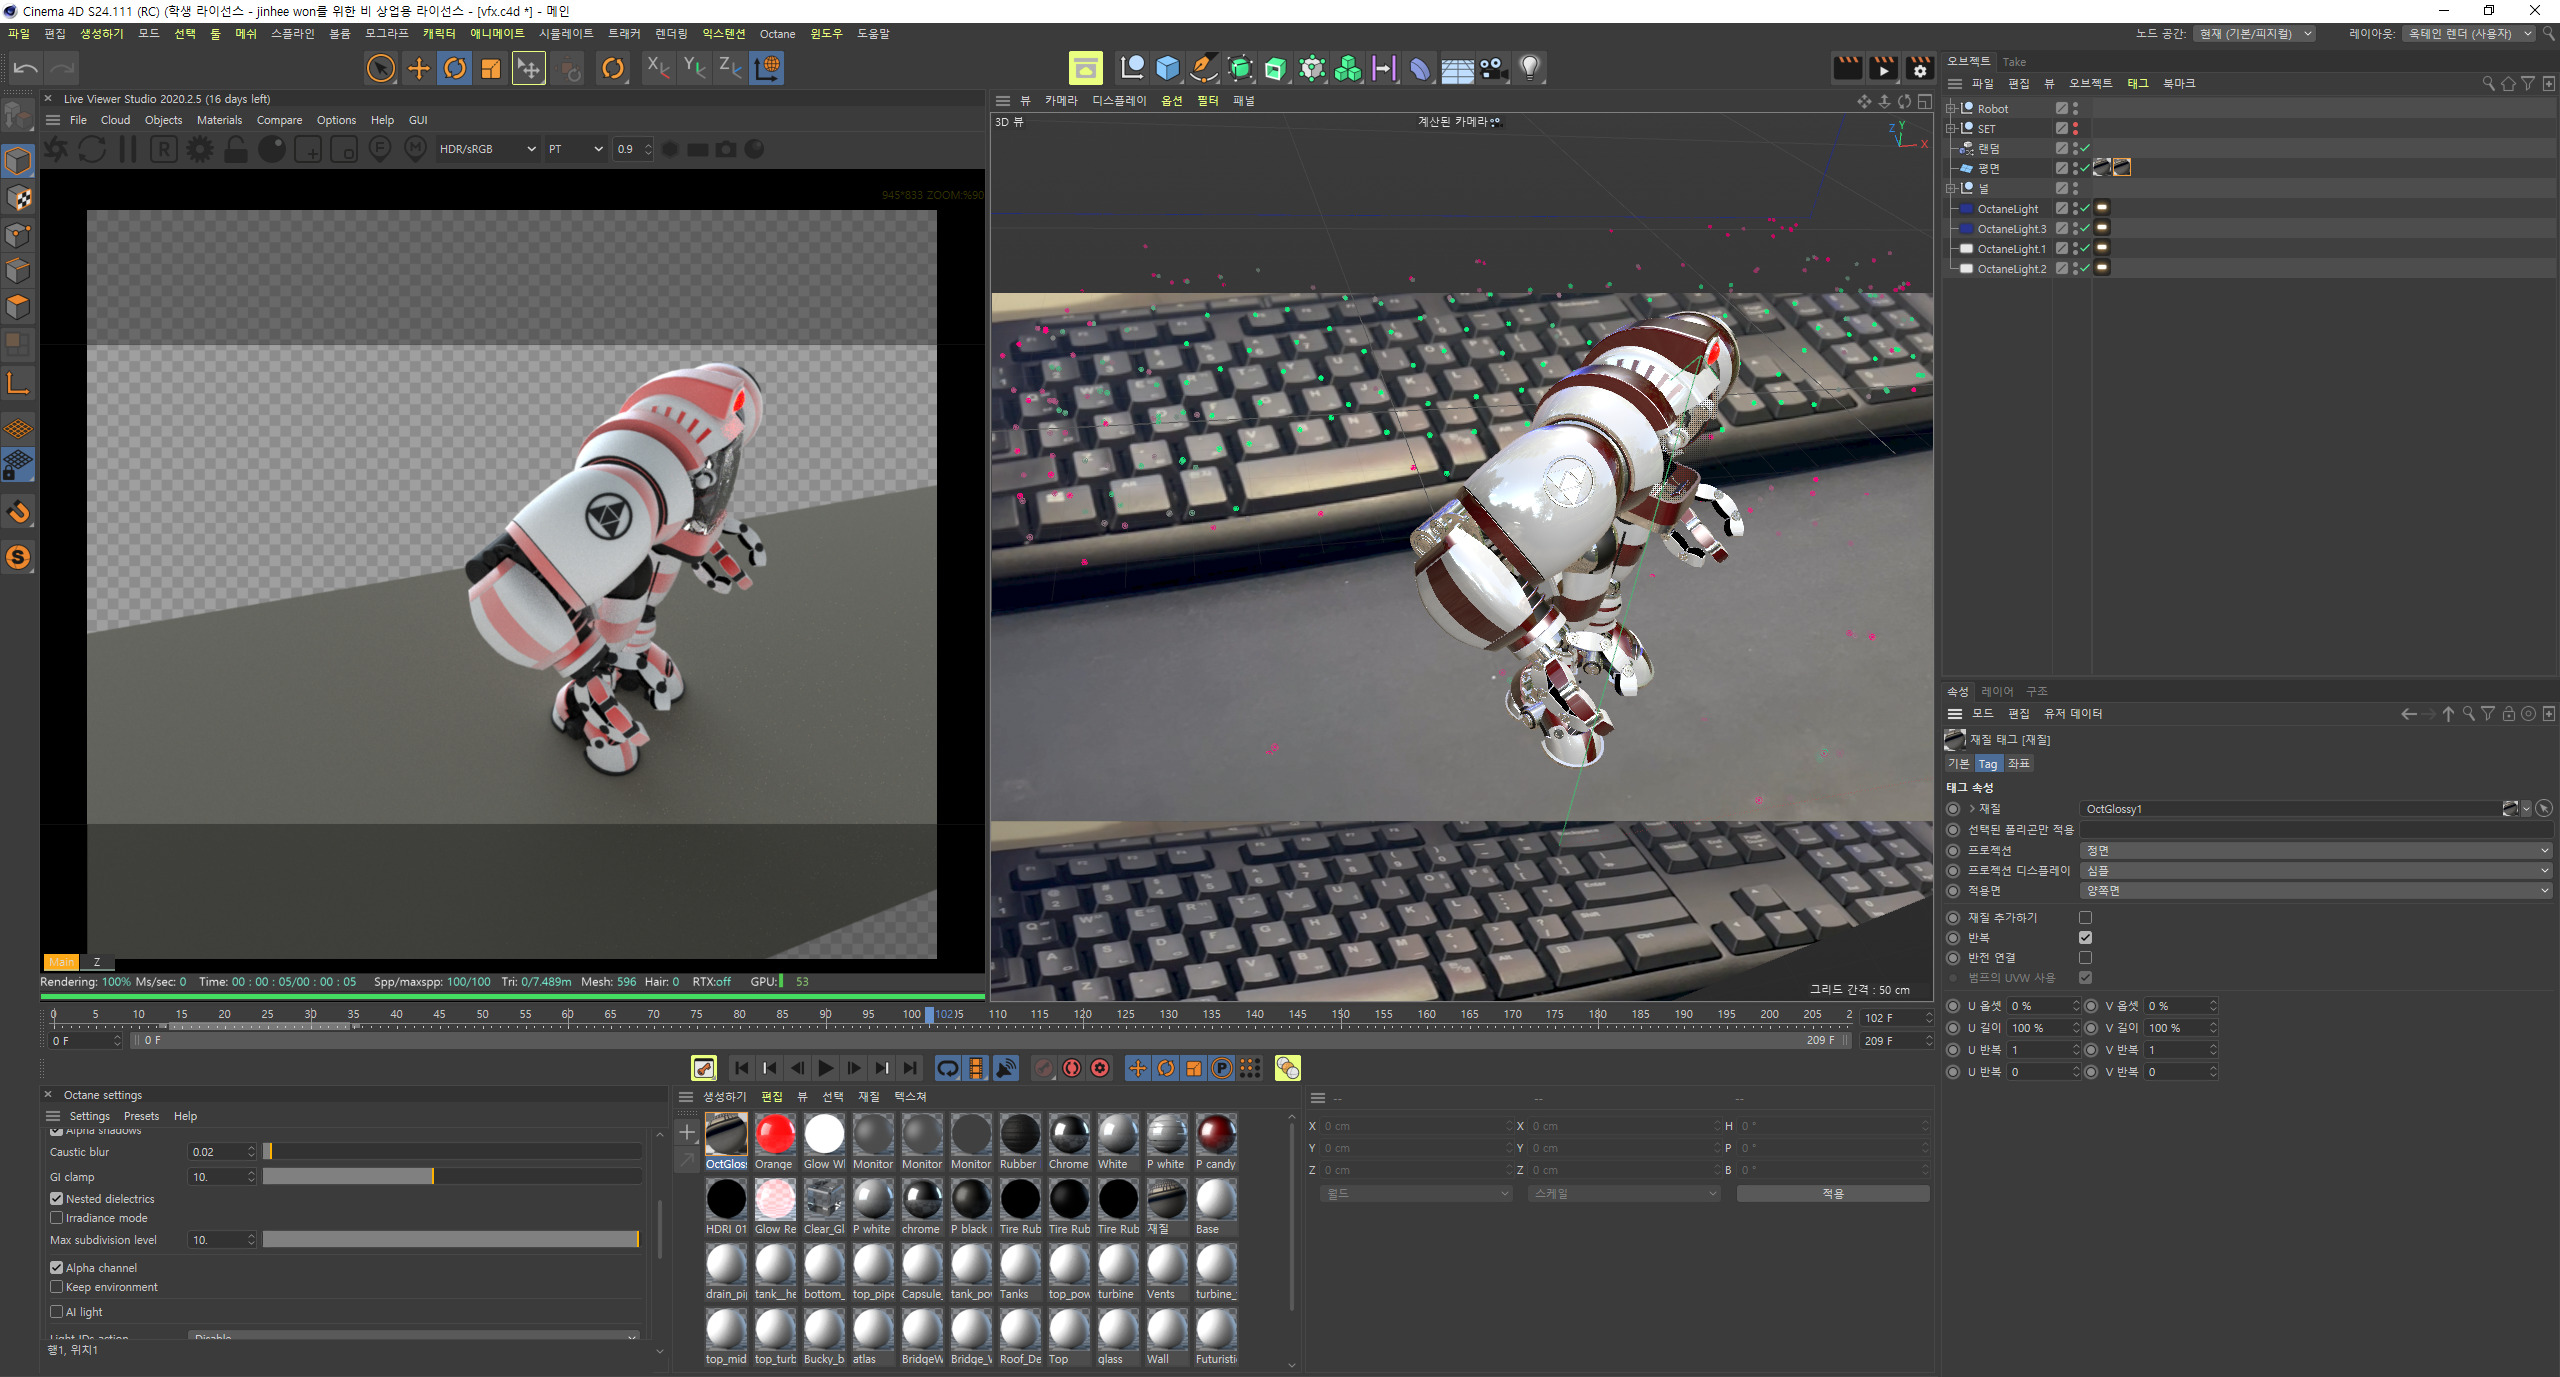This screenshot has width=2560, height=1377.
Task: Click the Autokeying red icon
Action: (x=1072, y=1069)
